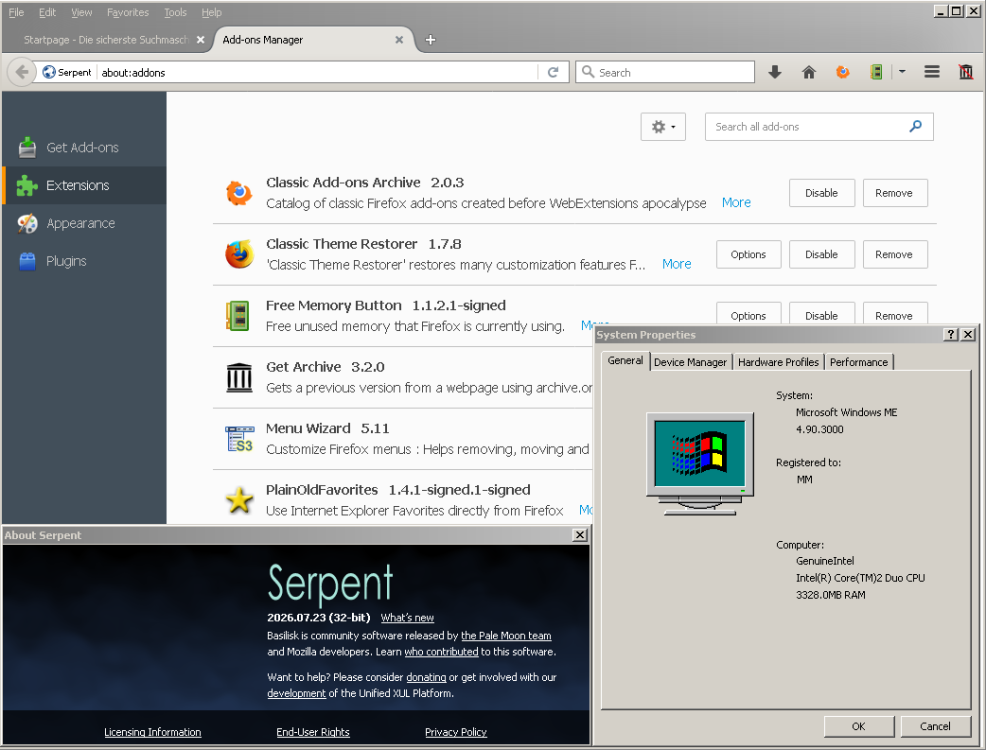The image size is (986, 750).
Task: Click OK in System Properties
Action: (x=859, y=726)
